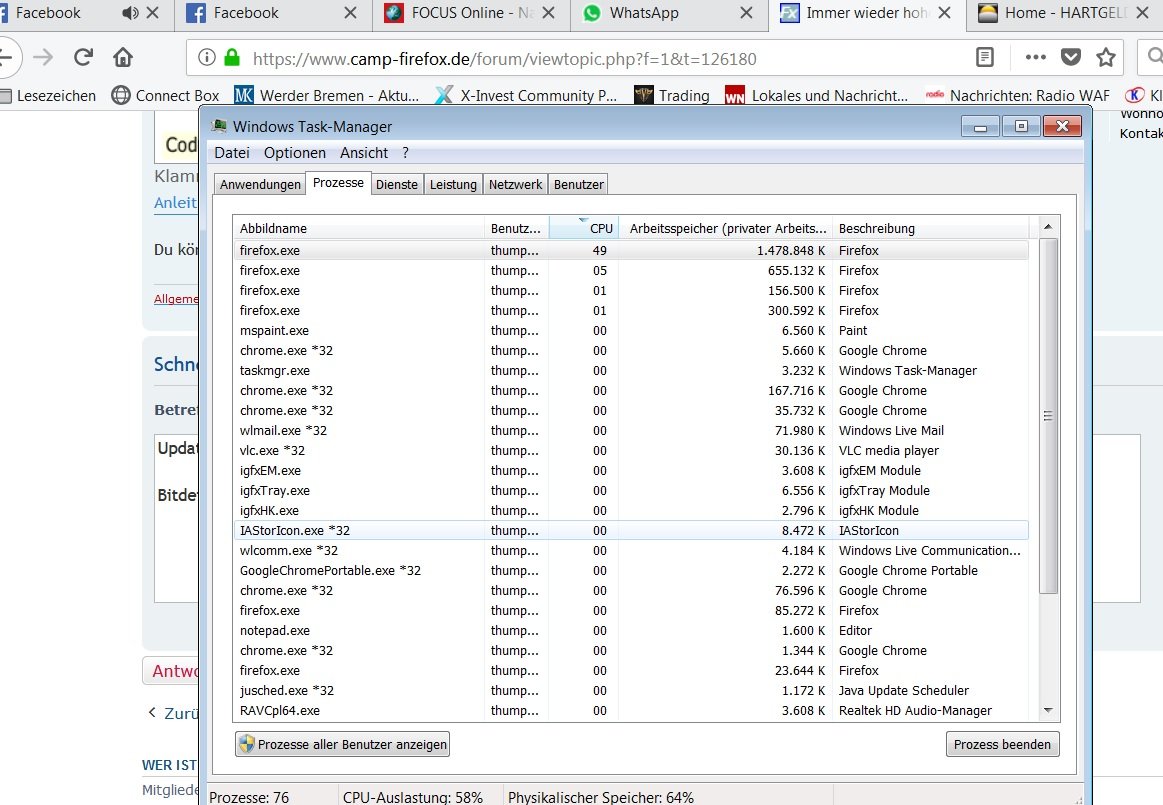1163x805 pixels.
Task: Click the bookmark star icon
Action: coord(1105,57)
